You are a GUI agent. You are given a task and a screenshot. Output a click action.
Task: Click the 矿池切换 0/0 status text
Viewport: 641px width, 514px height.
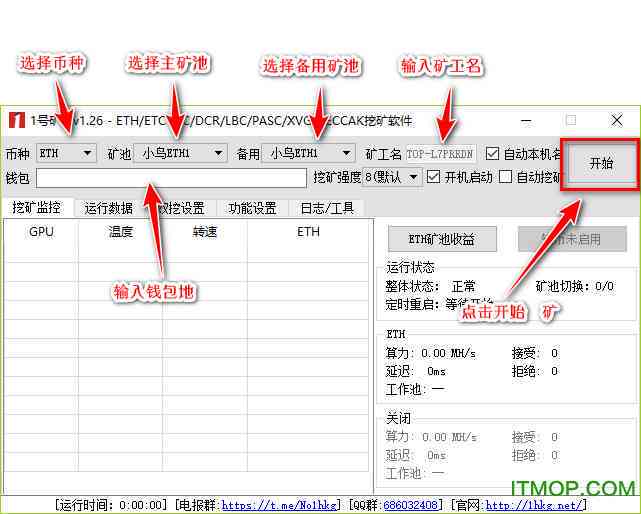574,286
